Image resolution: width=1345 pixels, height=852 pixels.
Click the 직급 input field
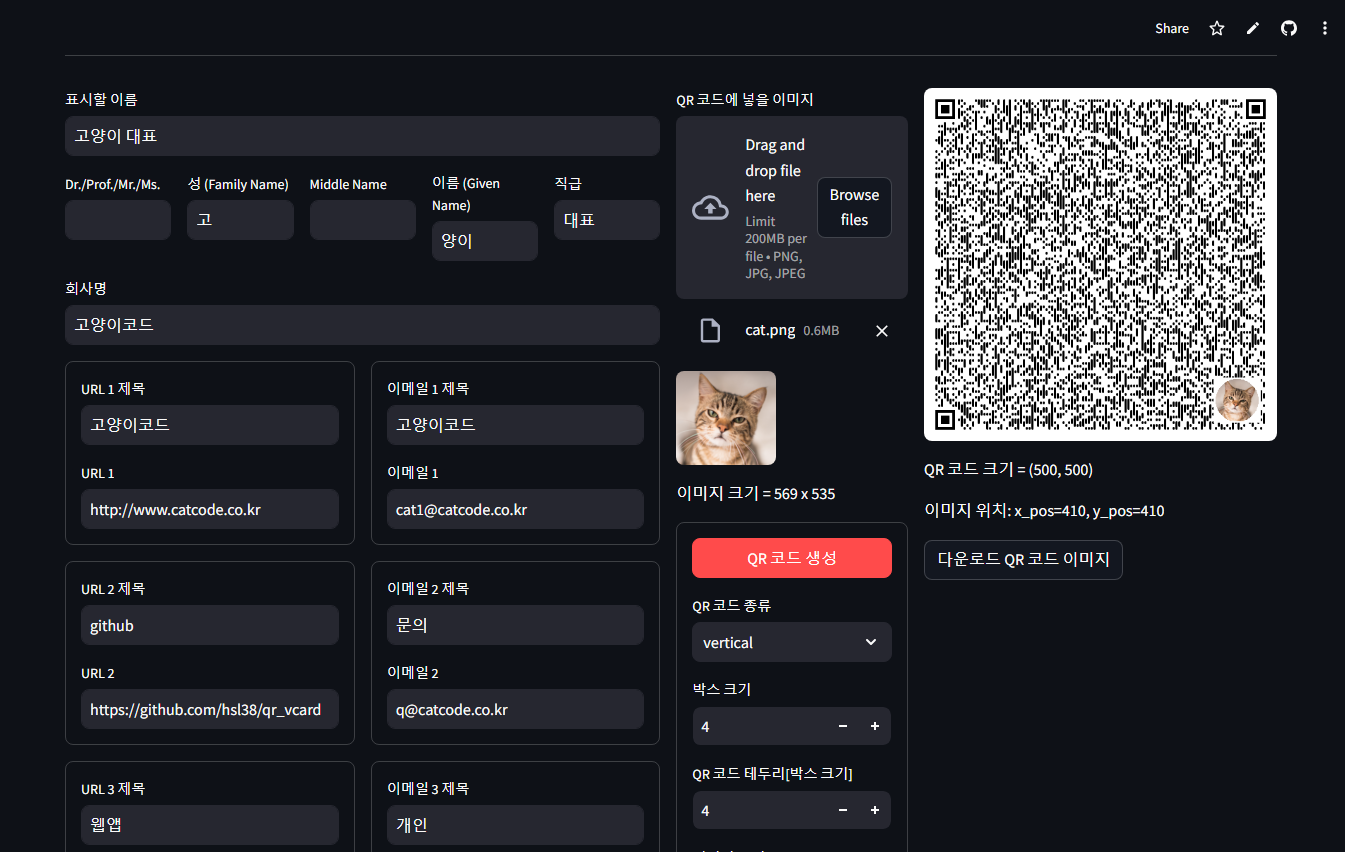607,220
